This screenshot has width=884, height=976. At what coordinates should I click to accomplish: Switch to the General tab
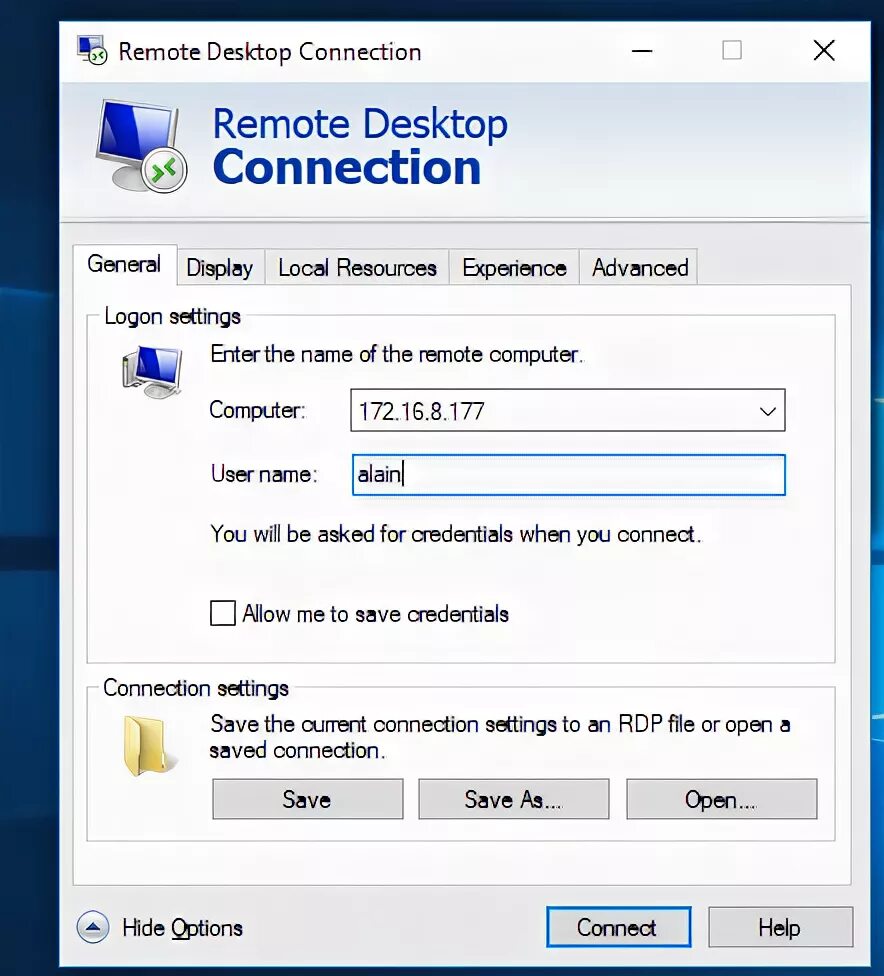pyautogui.click(x=125, y=265)
